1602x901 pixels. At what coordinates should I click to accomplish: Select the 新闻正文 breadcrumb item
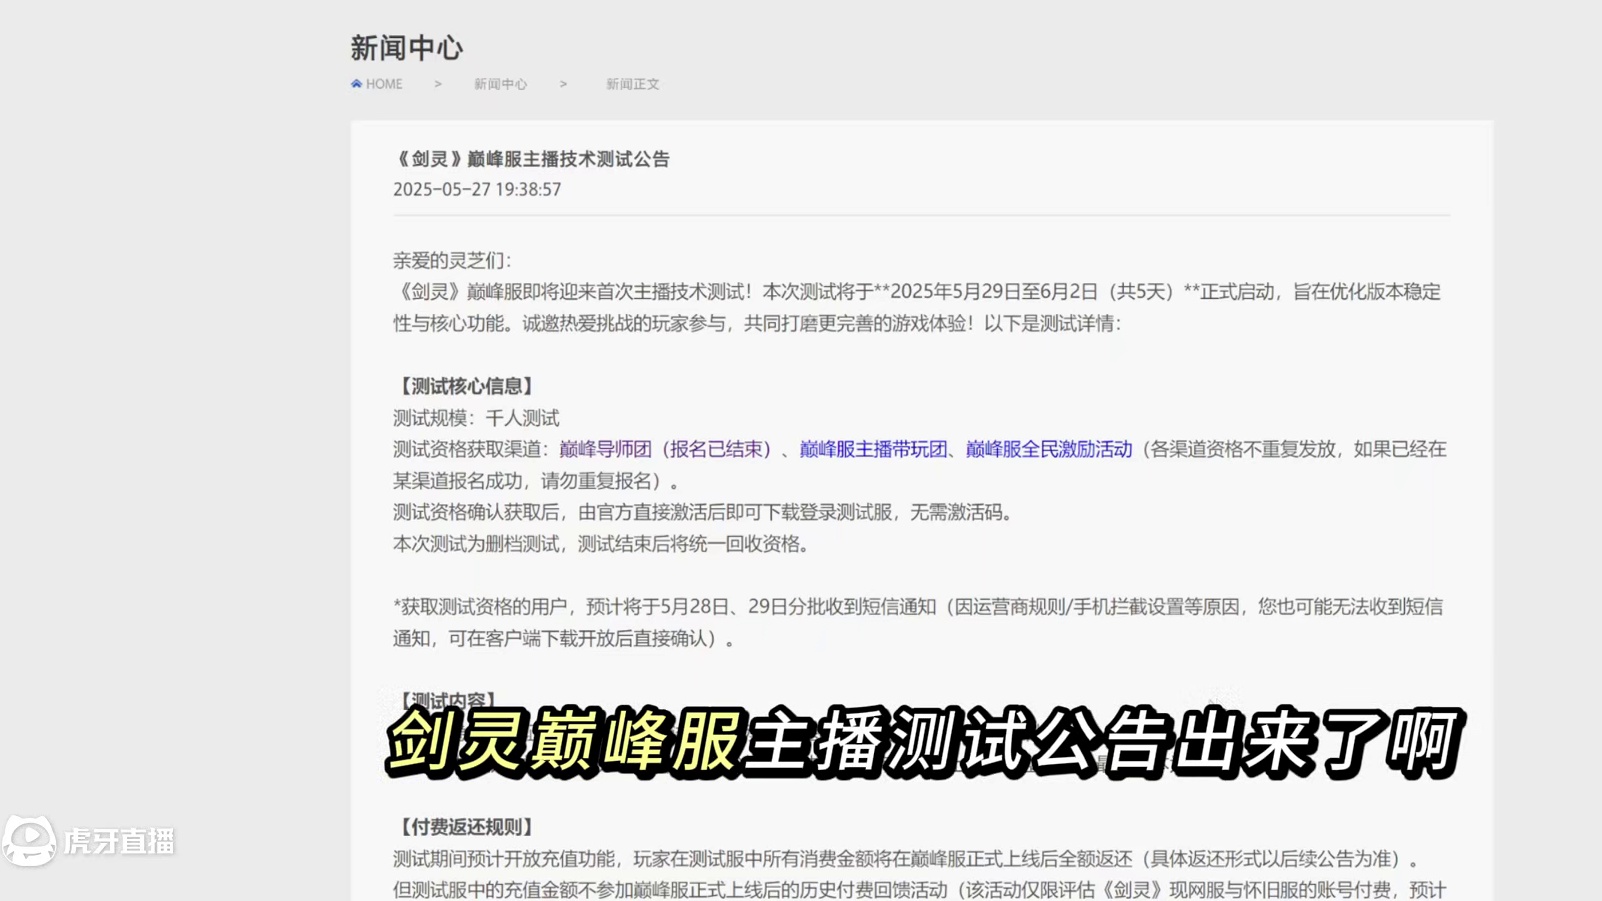pyautogui.click(x=631, y=84)
